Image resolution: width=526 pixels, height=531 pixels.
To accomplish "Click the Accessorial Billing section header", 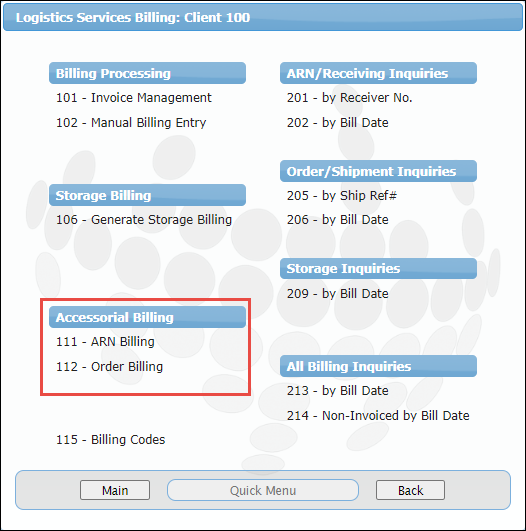I will (x=147, y=317).
